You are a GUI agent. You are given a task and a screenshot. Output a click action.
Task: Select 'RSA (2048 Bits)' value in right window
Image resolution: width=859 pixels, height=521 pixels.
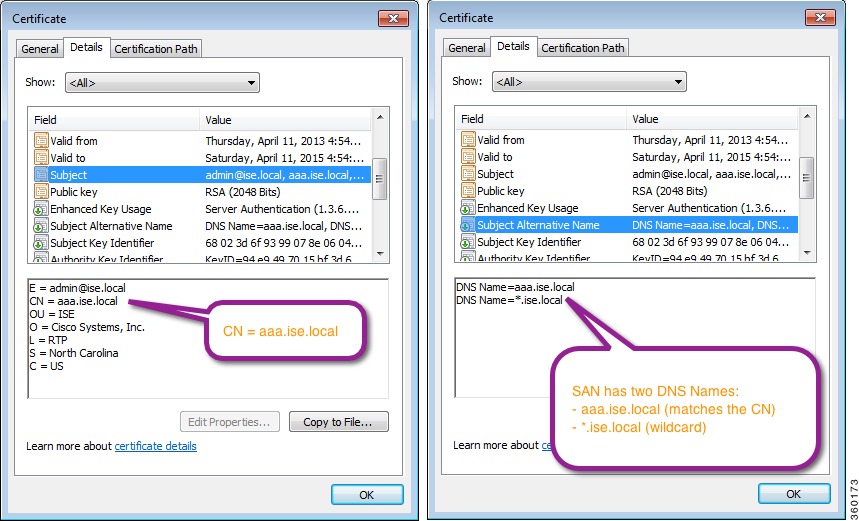669,191
